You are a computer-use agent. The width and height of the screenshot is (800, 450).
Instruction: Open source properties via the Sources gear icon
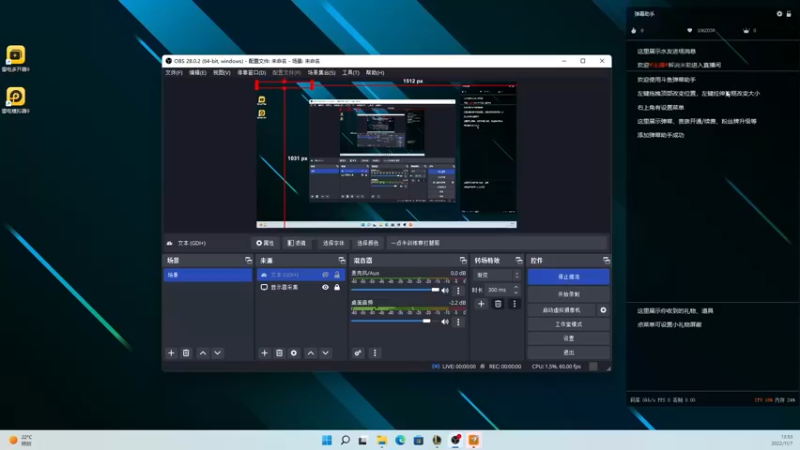tap(294, 353)
